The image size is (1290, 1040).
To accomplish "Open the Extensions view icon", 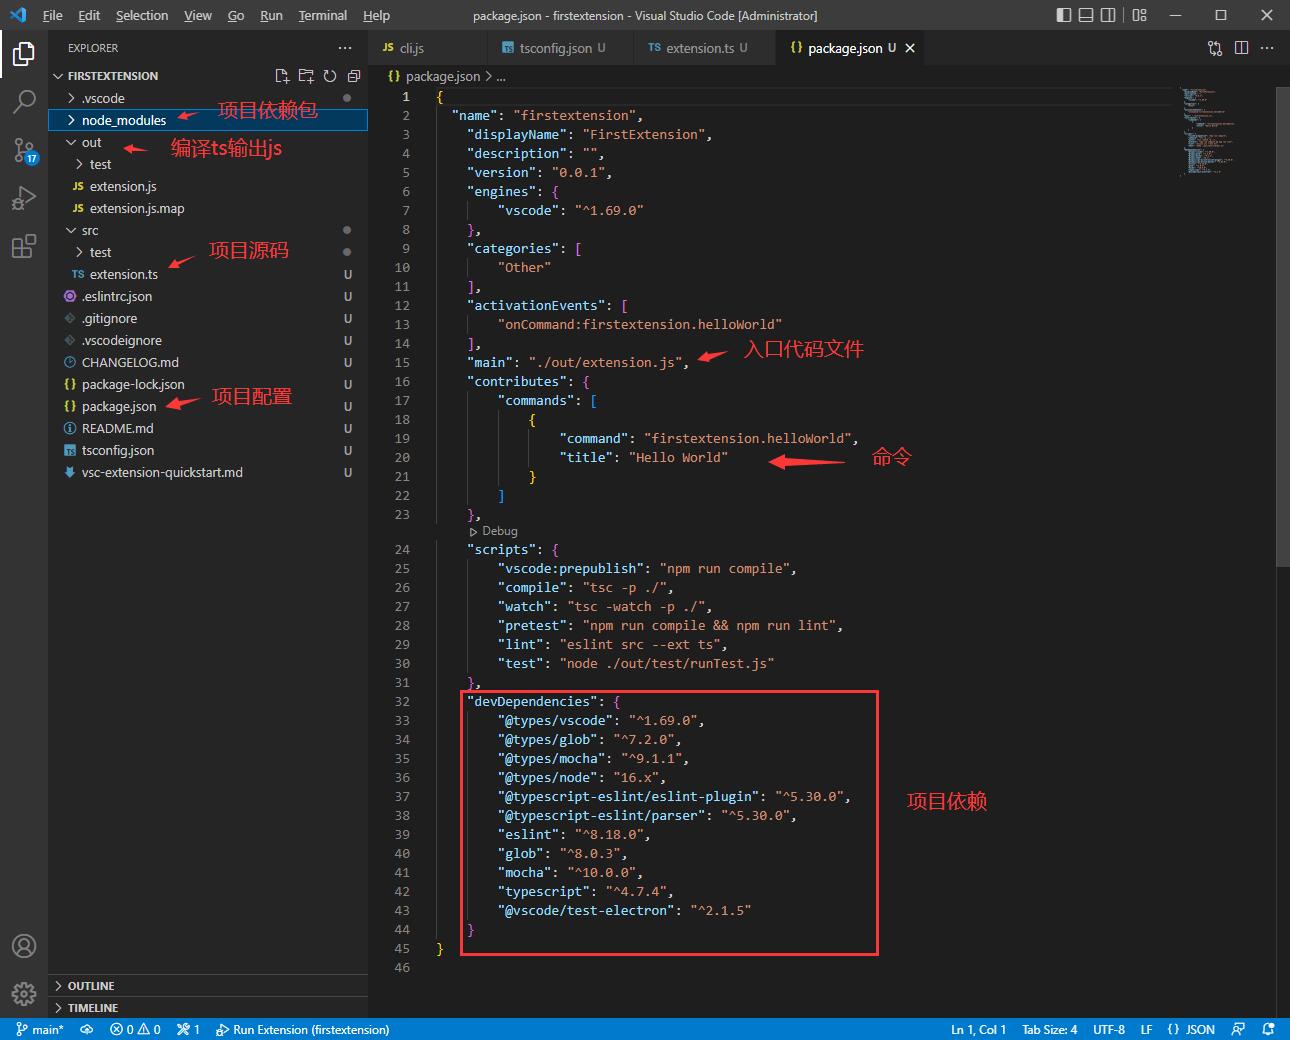I will pyautogui.click(x=24, y=246).
